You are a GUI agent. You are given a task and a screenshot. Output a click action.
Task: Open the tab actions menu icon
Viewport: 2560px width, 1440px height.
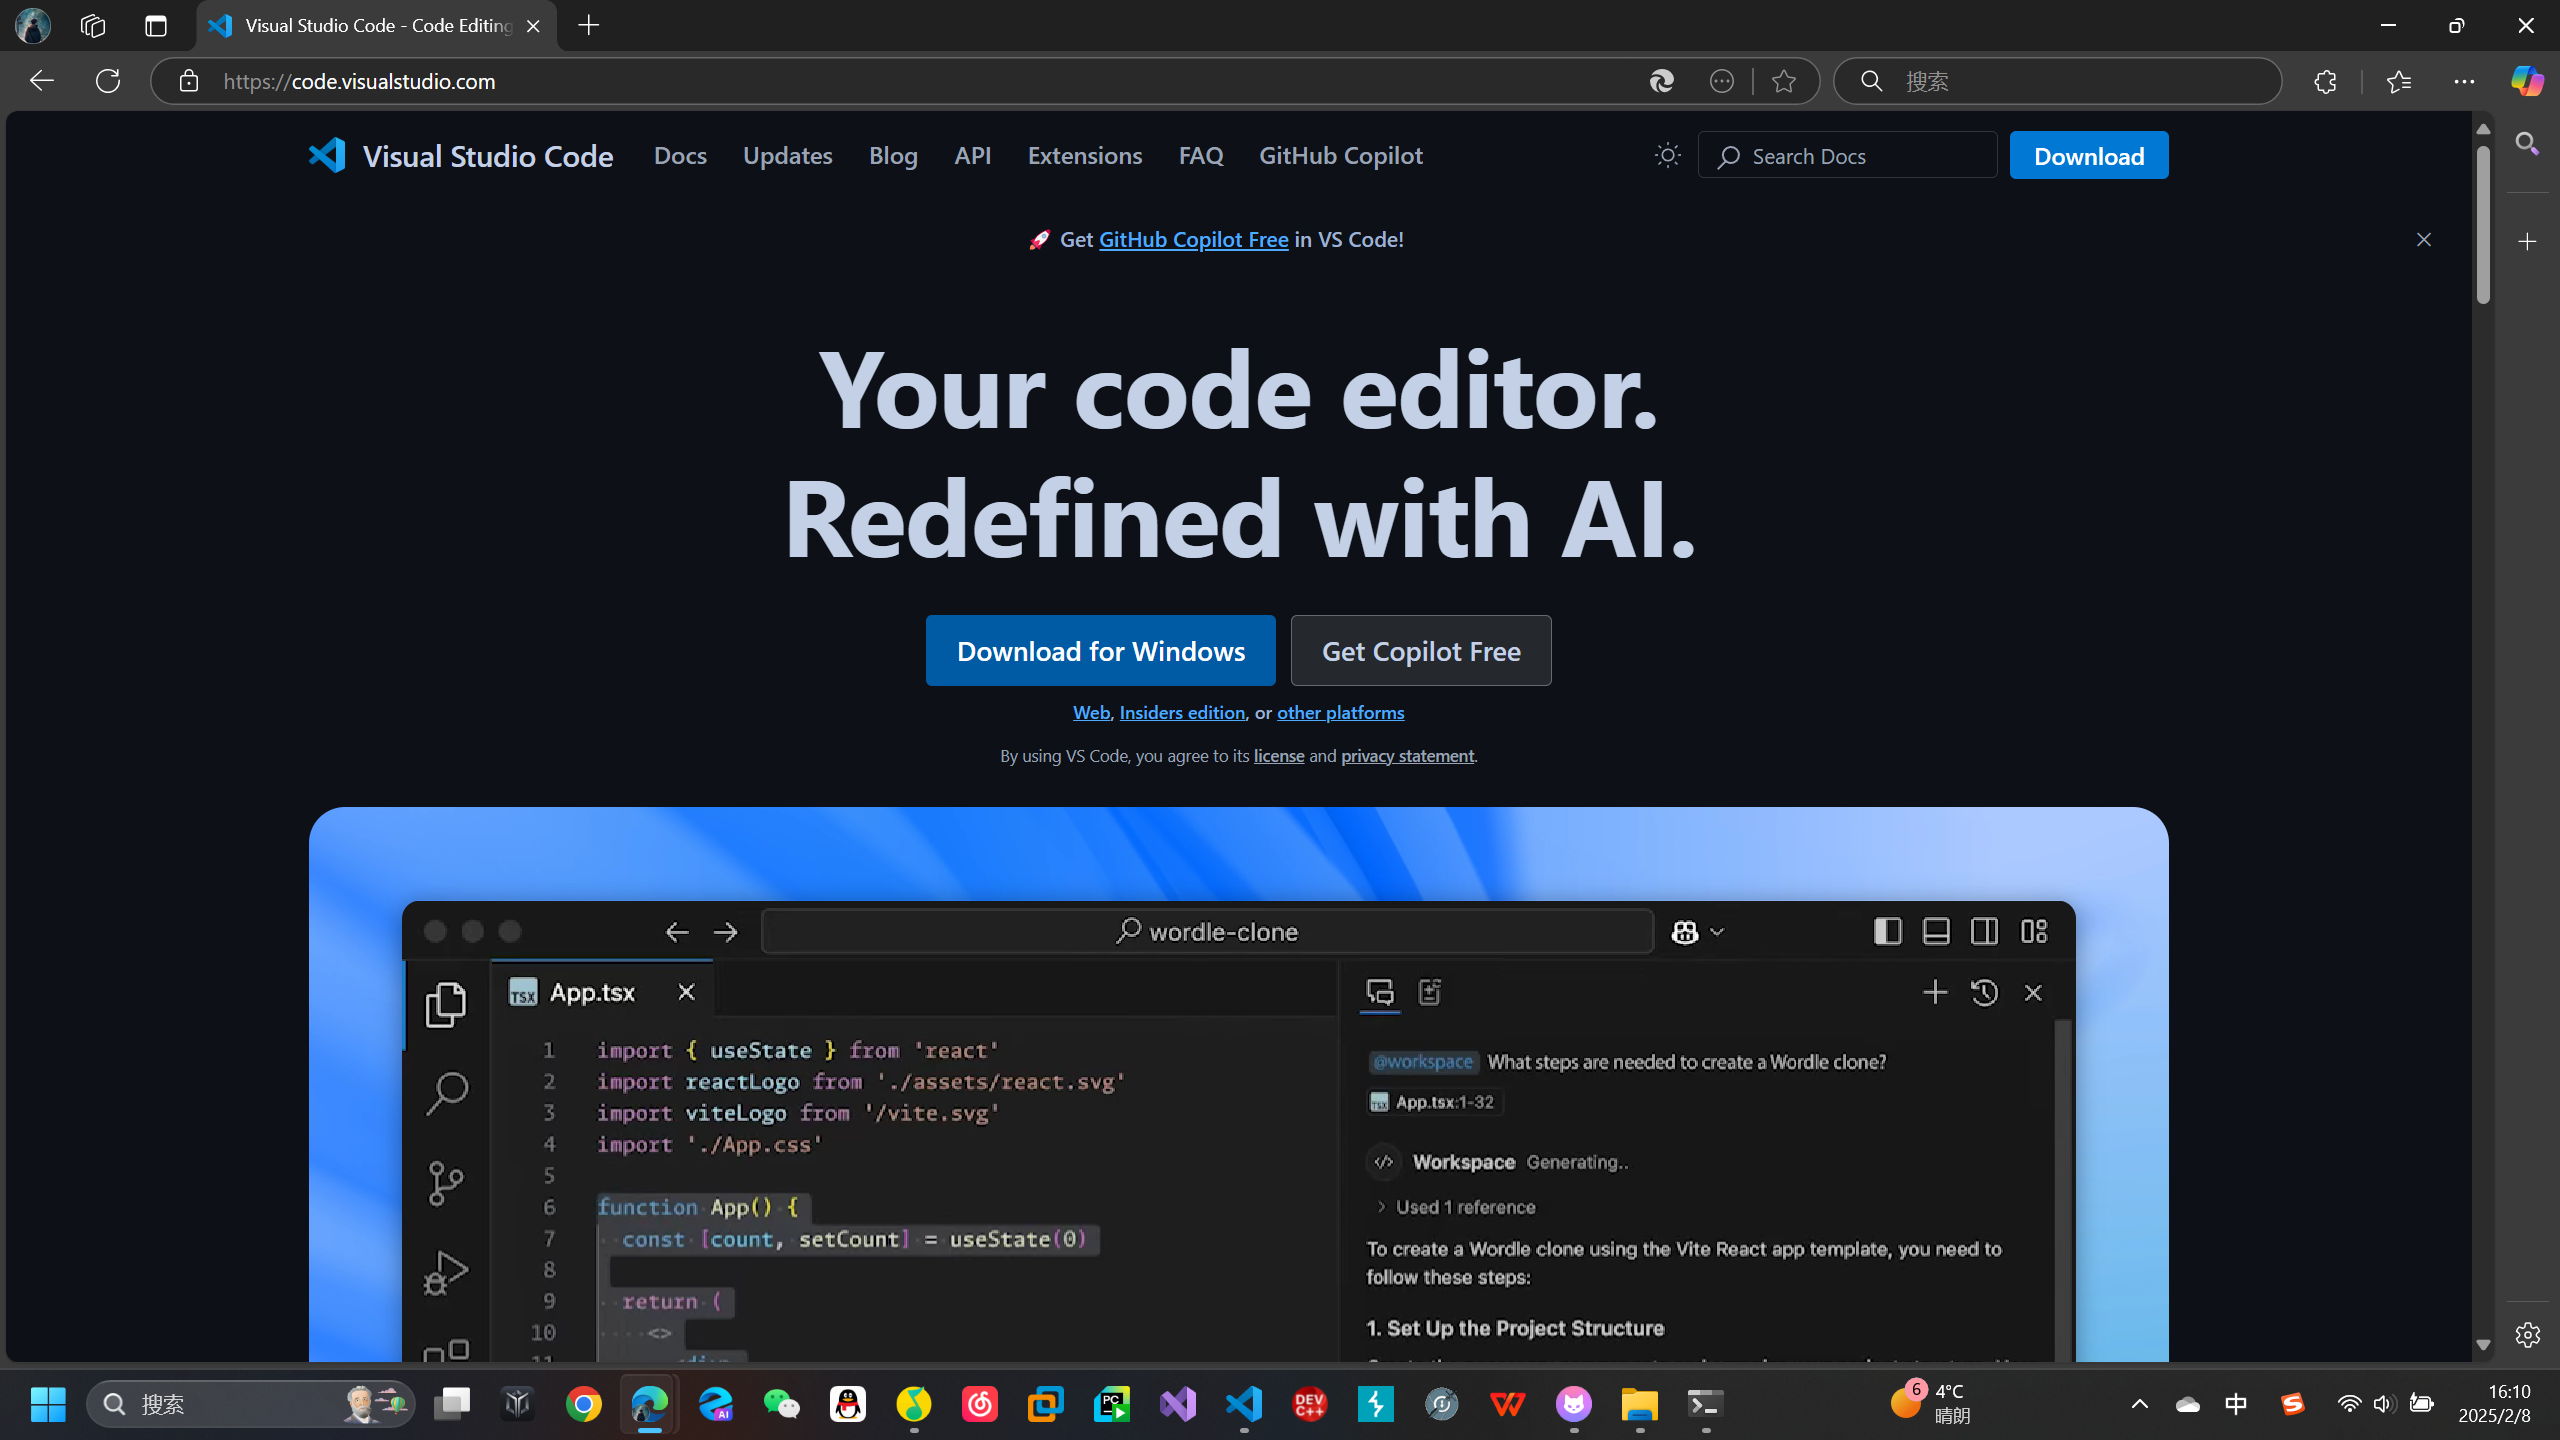(155, 26)
